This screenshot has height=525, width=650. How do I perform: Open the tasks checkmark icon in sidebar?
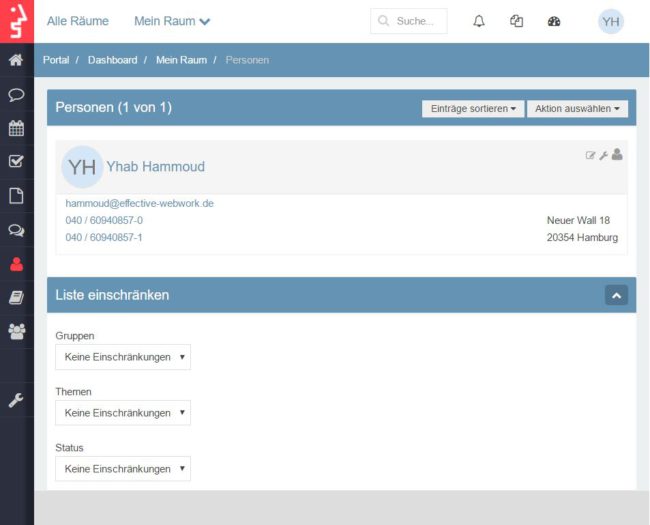click(16, 161)
